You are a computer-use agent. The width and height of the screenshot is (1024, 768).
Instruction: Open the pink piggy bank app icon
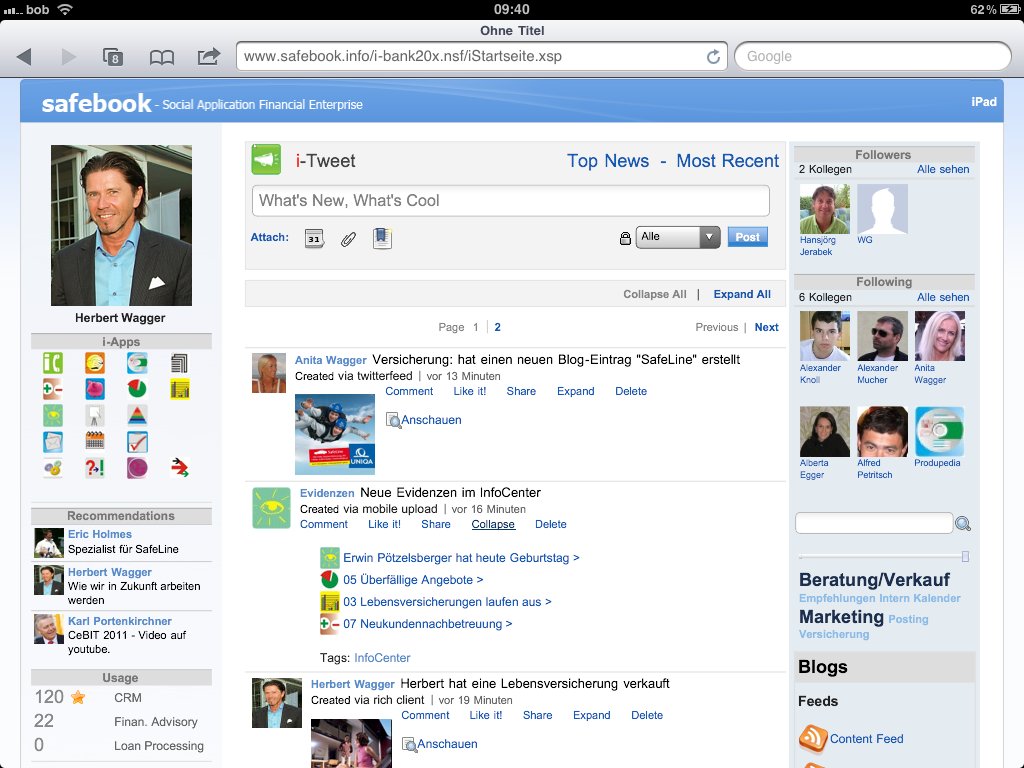coord(95,389)
